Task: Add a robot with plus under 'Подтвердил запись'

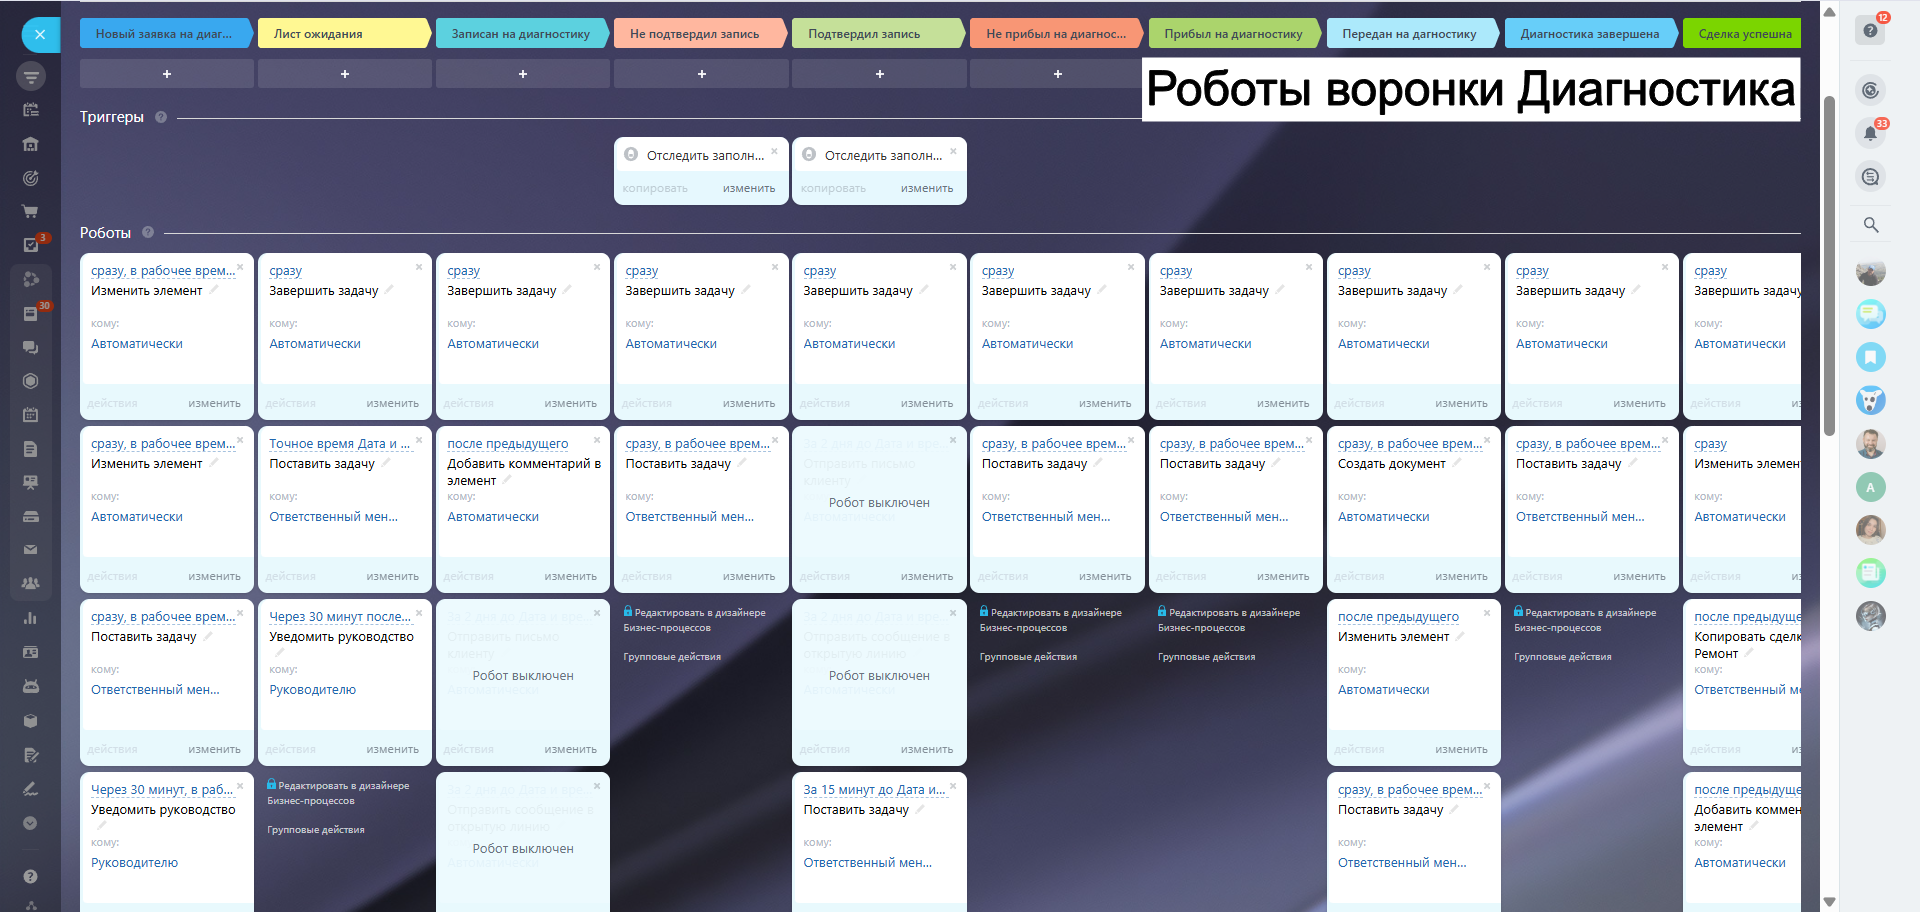Action: (879, 74)
